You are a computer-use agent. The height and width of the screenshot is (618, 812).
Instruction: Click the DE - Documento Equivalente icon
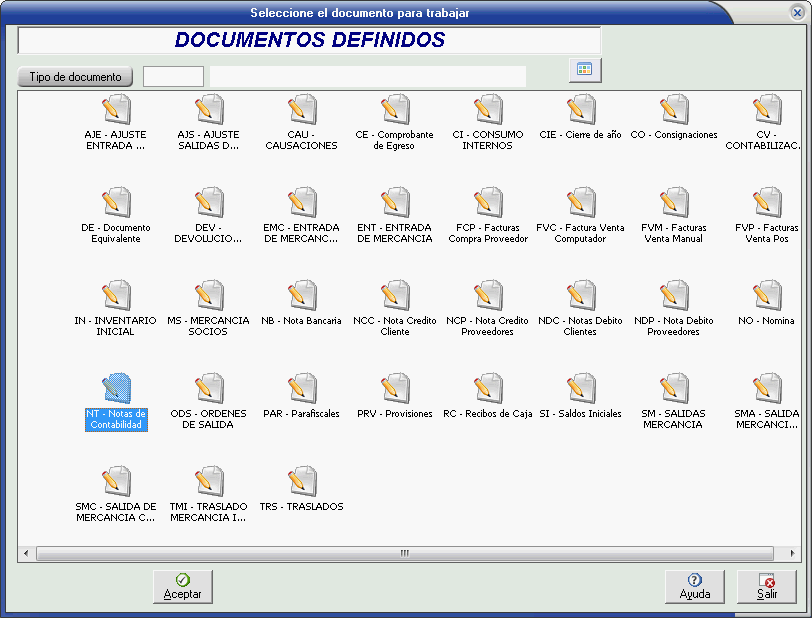pyautogui.click(x=116, y=203)
